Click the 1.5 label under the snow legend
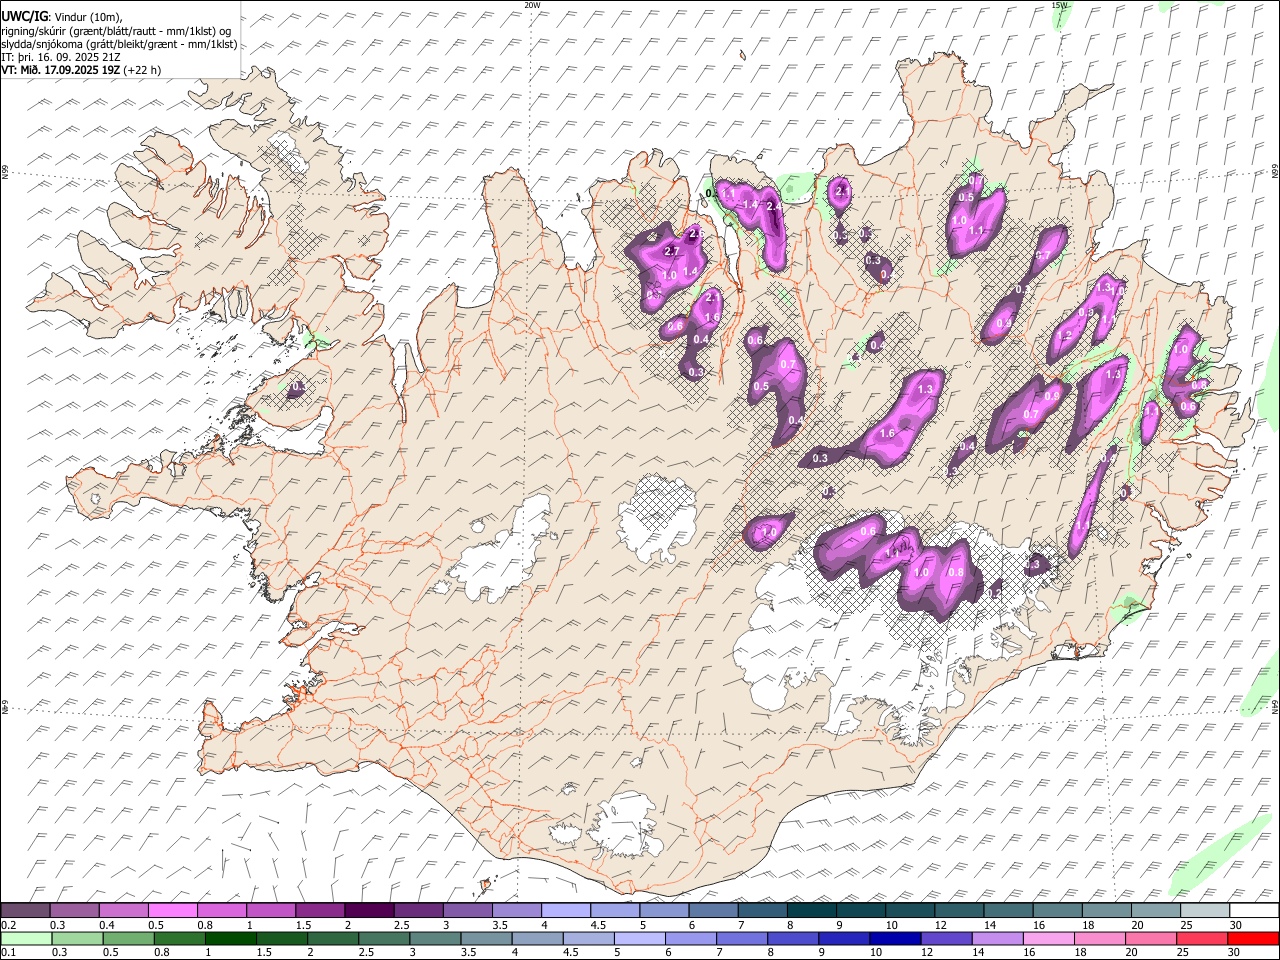Image resolution: width=1280 pixels, height=960 pixels. (302, 925)
